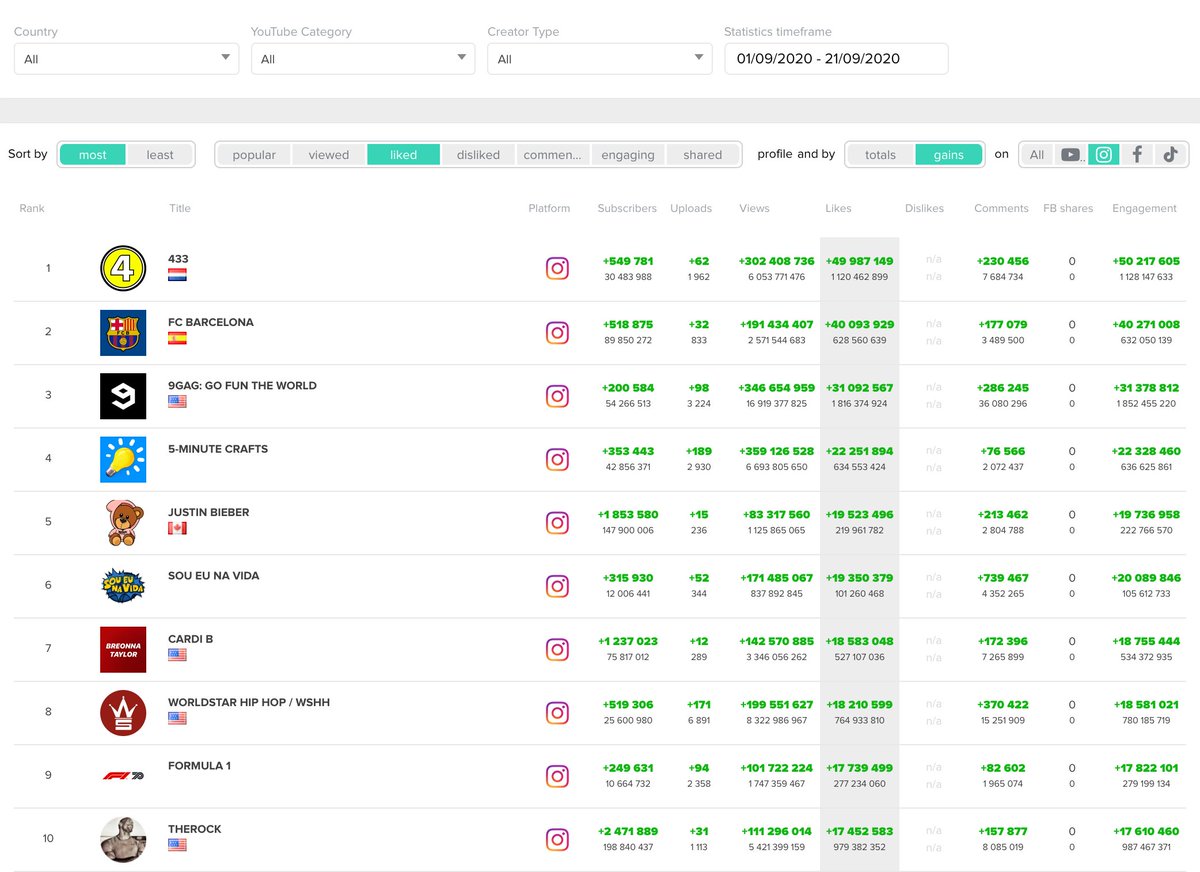Click Netherlands flag under 433
The height and width of the screenshot is (872, 1200).
pos(177,275)
